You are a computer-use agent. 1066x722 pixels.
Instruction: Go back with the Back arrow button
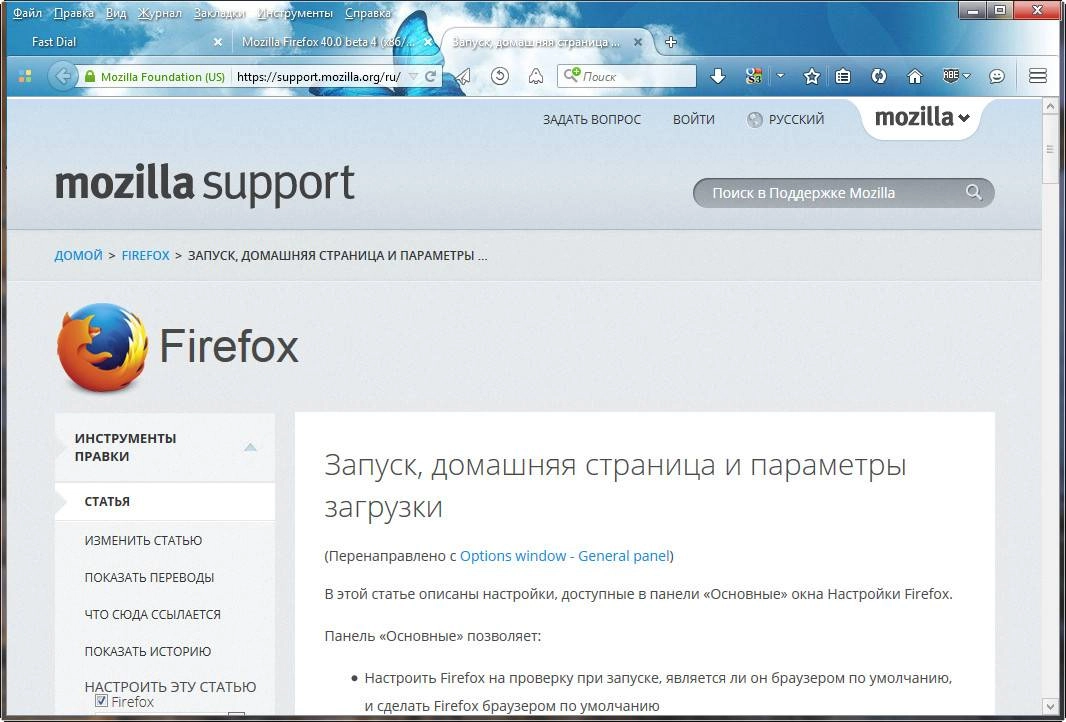pos(61,76)
